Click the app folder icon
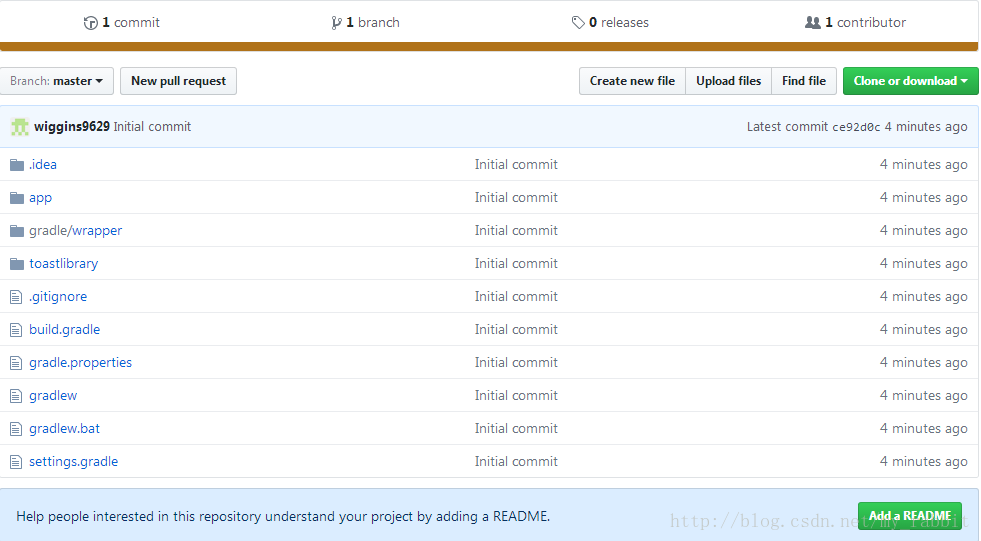Viewport: 981px width, 541px height. point(17,198)
